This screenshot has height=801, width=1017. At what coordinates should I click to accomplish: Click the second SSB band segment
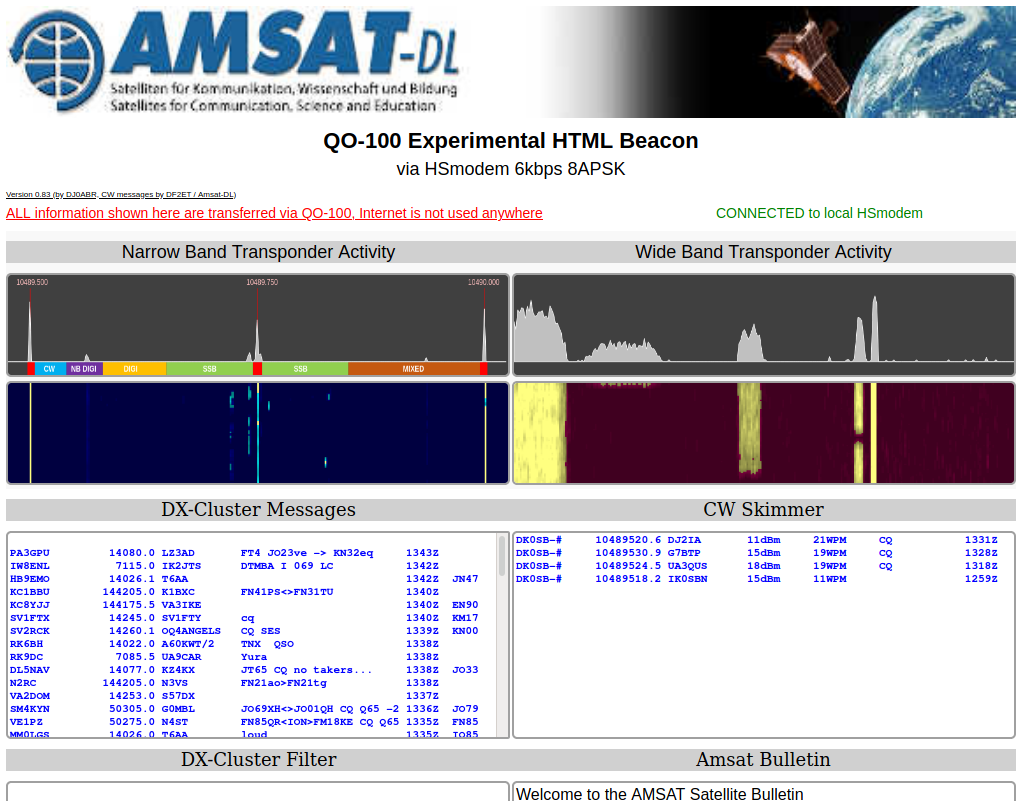pyautogui.click(x=303, y=369)
